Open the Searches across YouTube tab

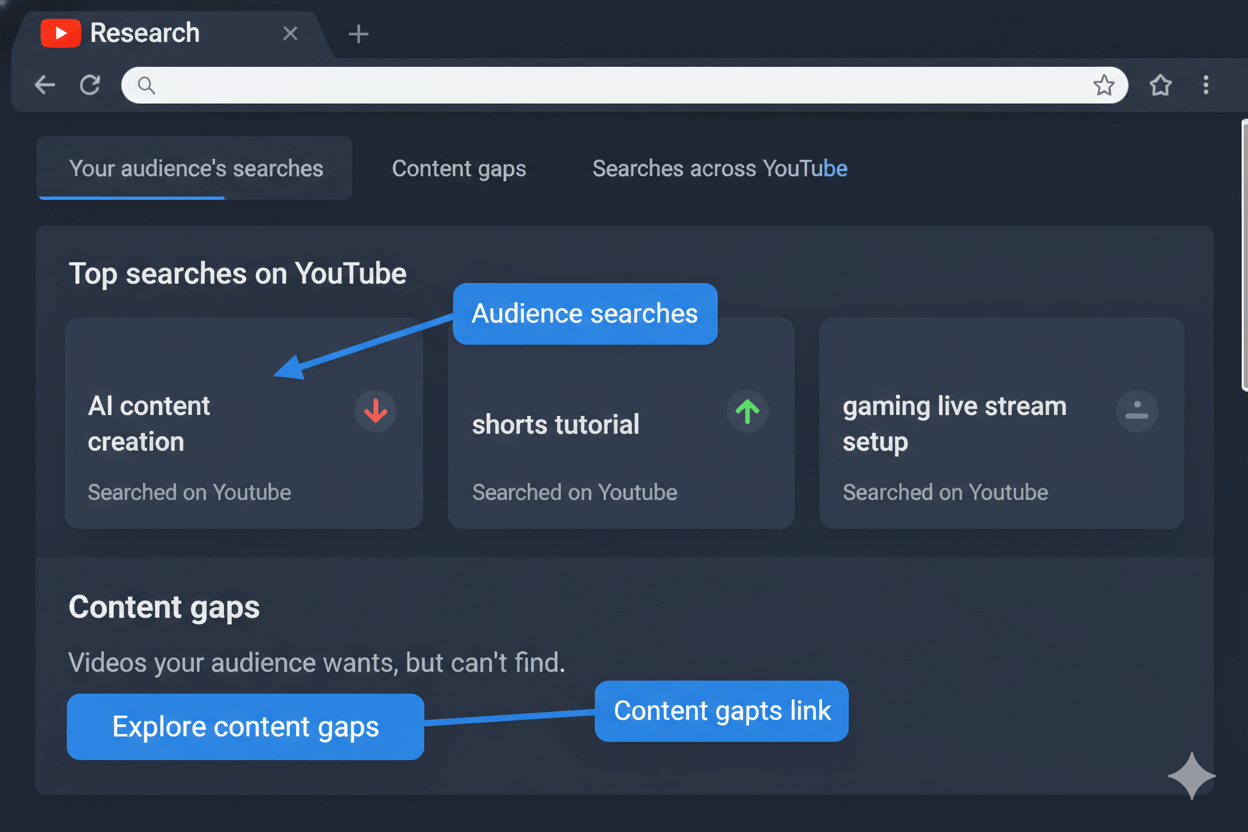click(x=719, y=168)
